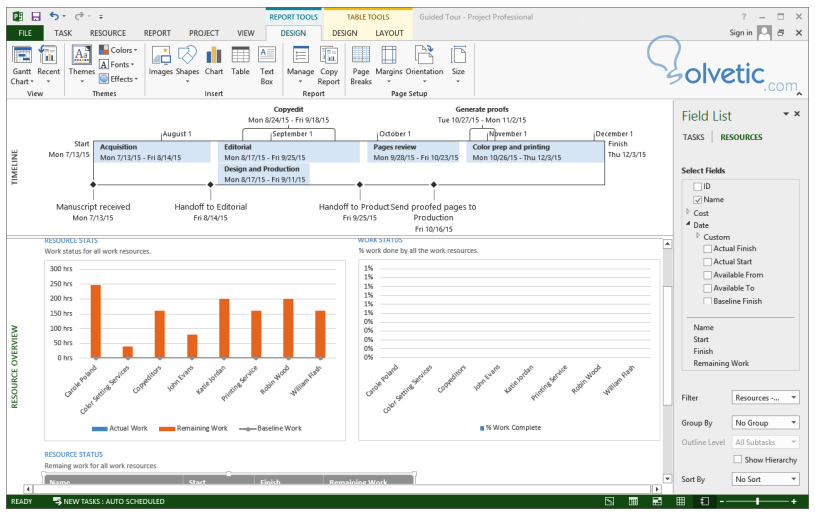The height and width of the screenshot is (513, 815).
Task: Click the Sign in link
Action: (x=740, y=33)
